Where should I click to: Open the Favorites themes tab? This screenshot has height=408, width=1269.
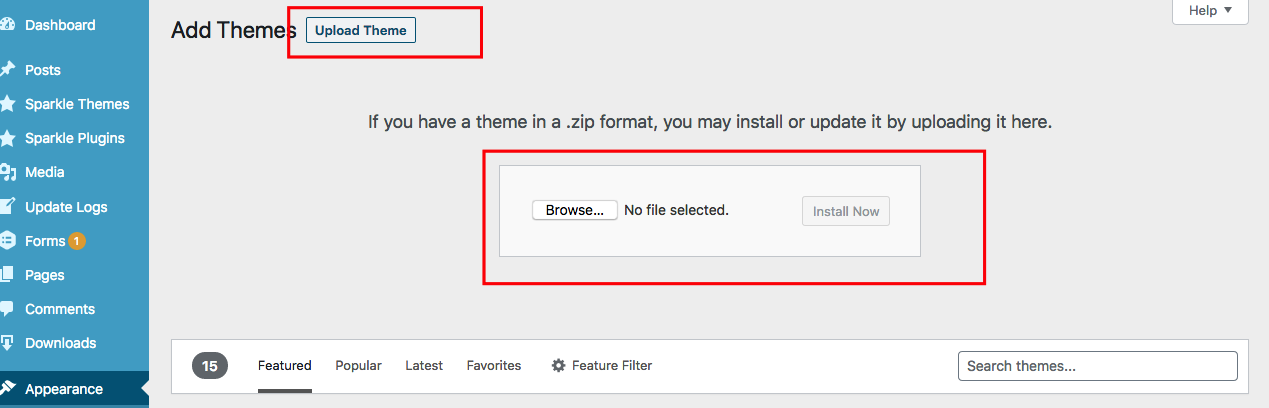(494, 366)
